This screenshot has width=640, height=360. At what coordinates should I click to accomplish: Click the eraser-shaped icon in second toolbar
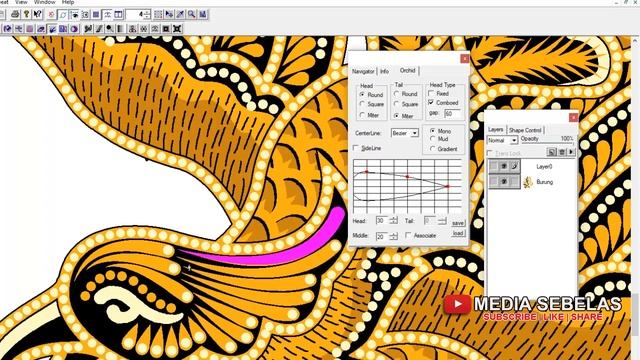[41, 29]
